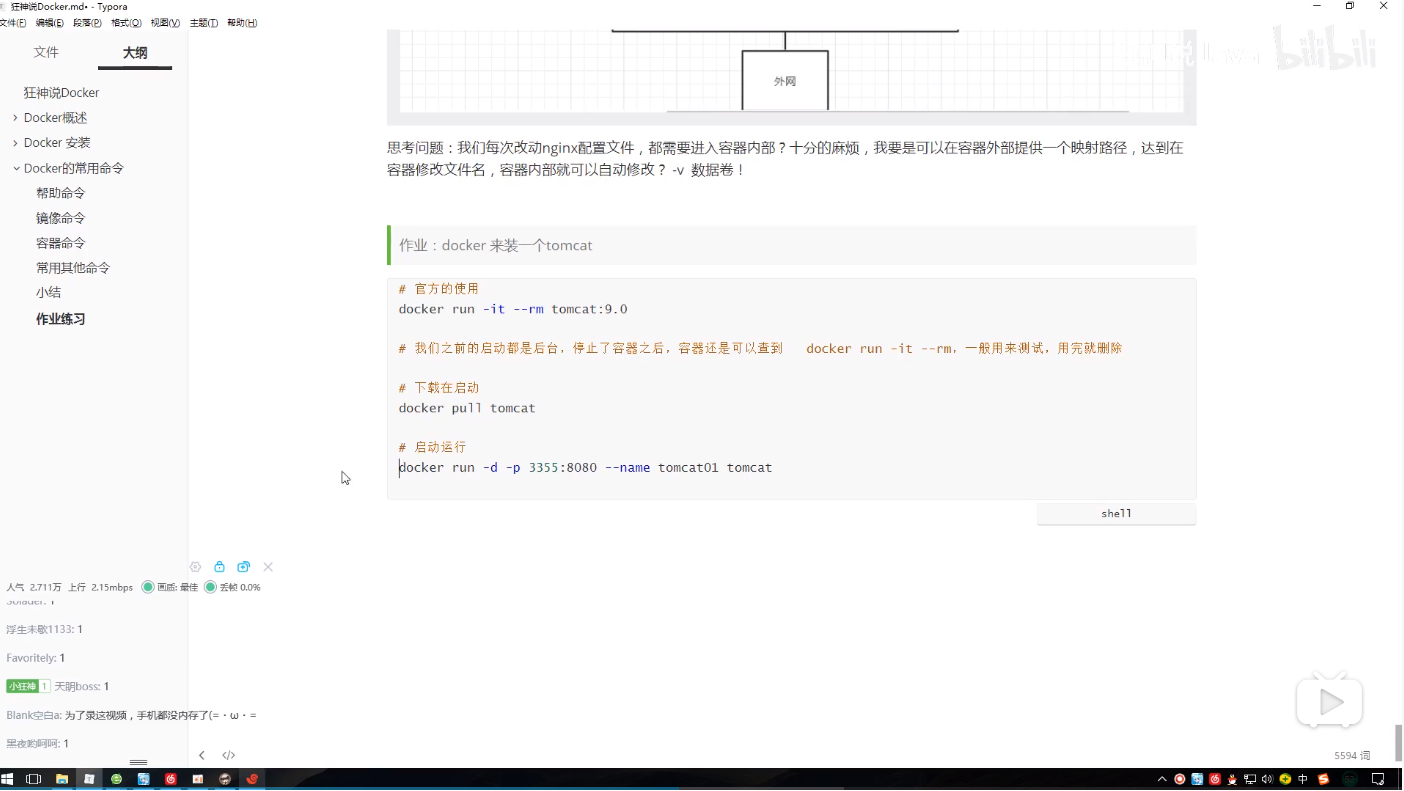Viewport: 1404px width, 791px height.
Task: Jump to 容器命令 in outline
Action: click(x=61, y=243)
